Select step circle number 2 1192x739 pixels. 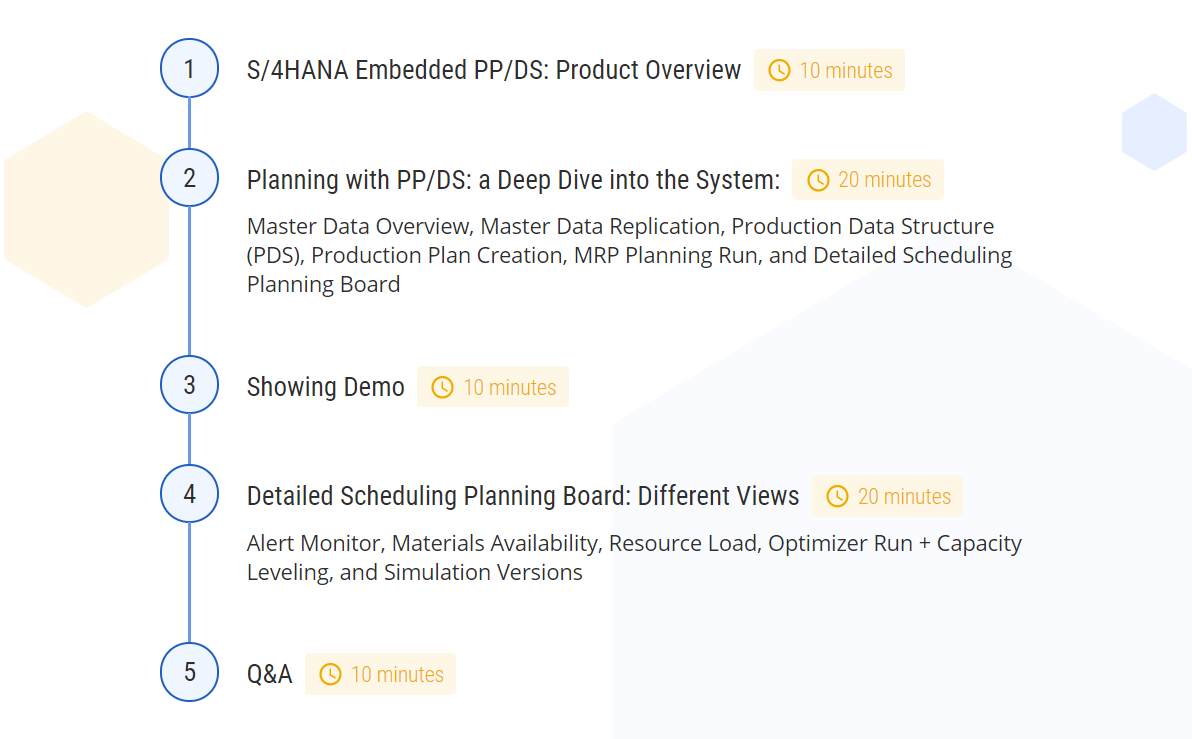pos(189,178)
